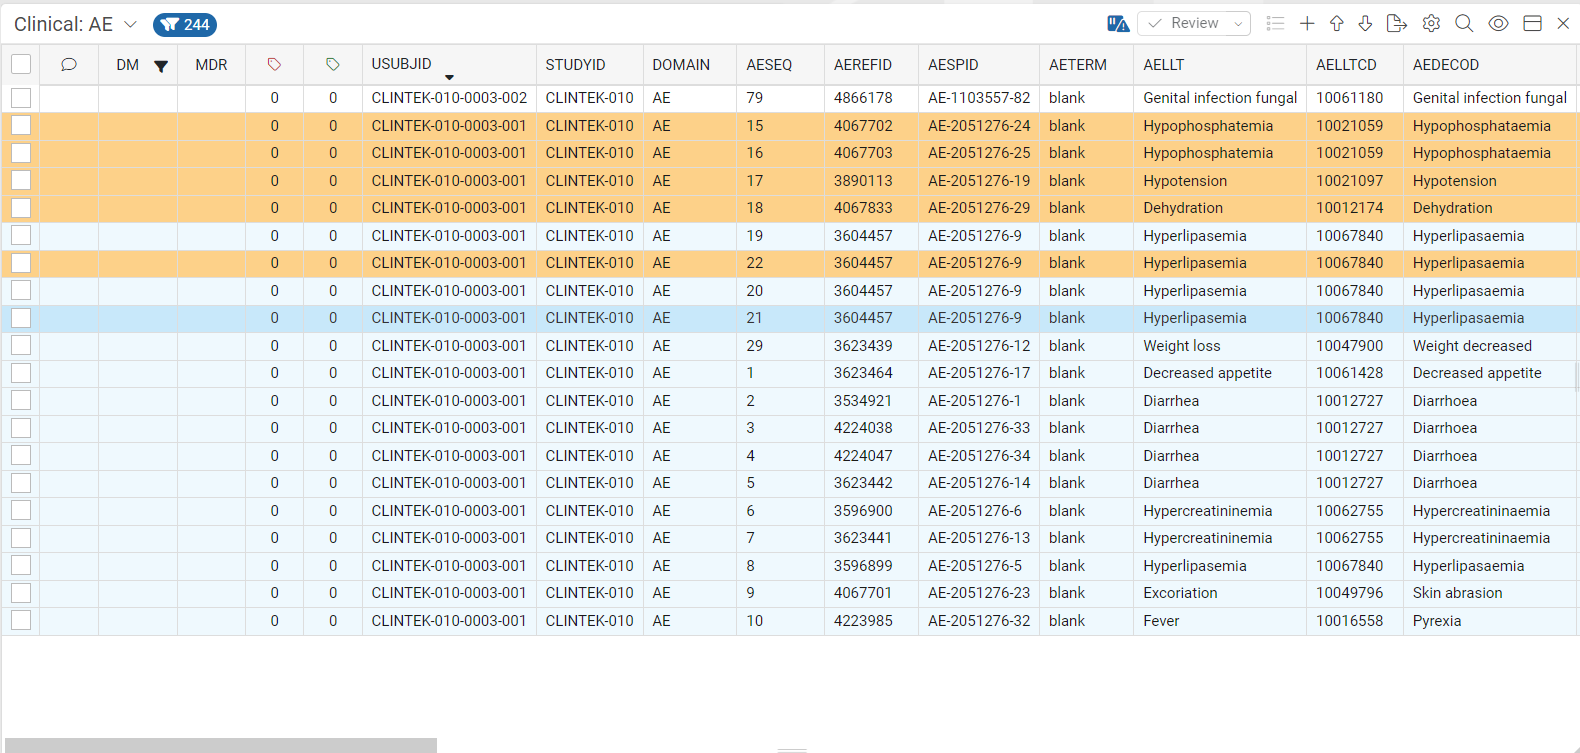Click the Hypotension AELLT cell
1580x753 pixels.
point(1220,181)
